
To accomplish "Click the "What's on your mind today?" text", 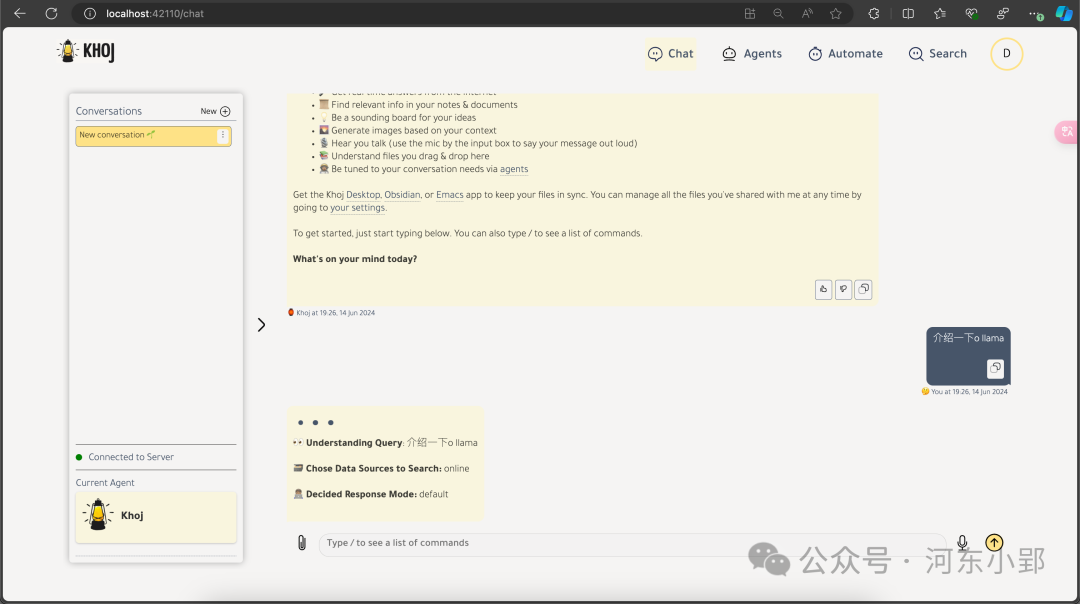I will 355,259.
